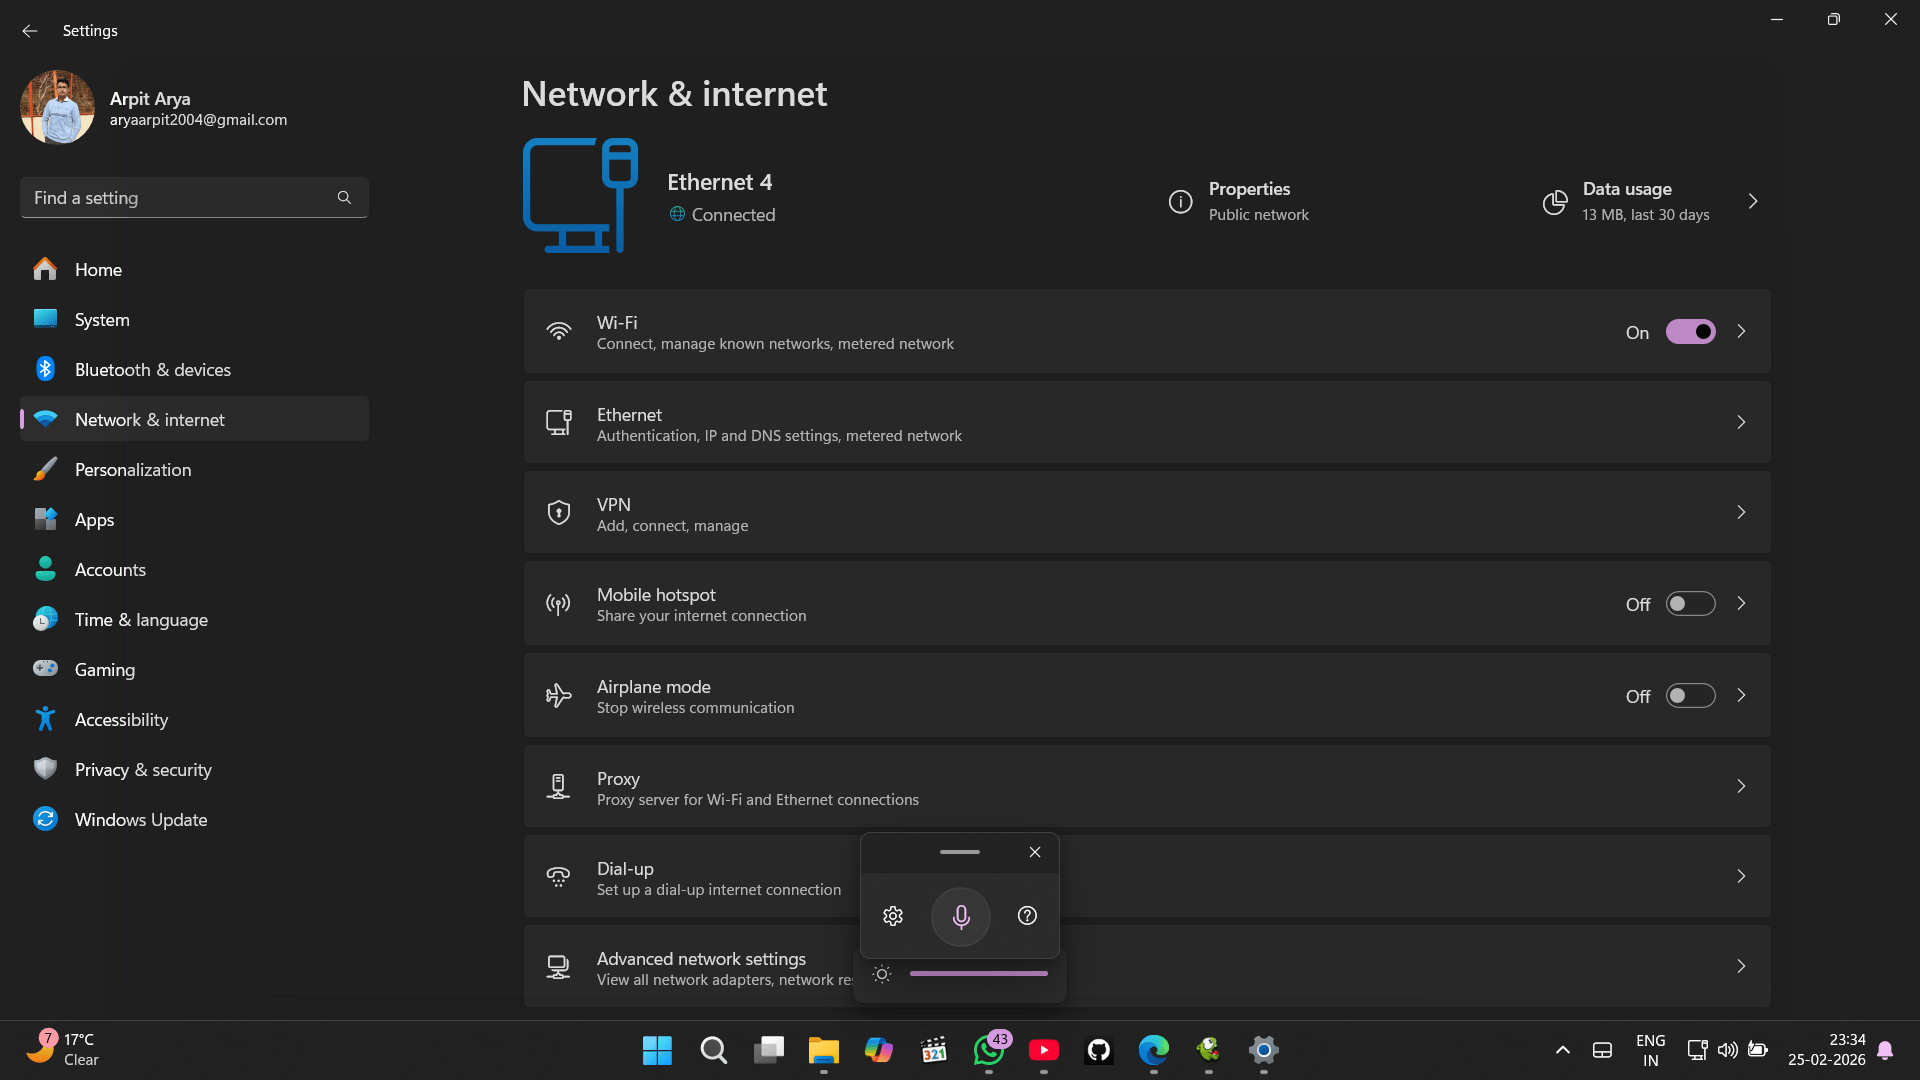Click the help question mark icon
The image size is (1920, 1080).
coord(1027,916)
